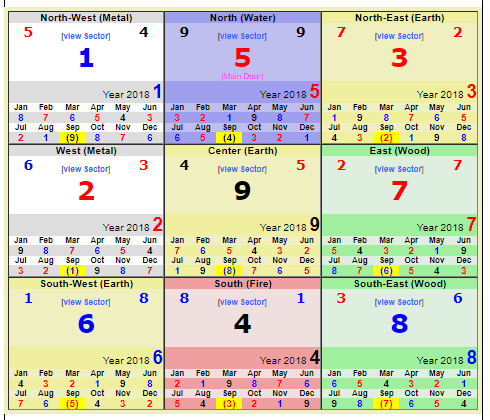490x420 pixels.
Task: Open view sector link in North-East (Earth)
Action: click(x=399, y=36)
